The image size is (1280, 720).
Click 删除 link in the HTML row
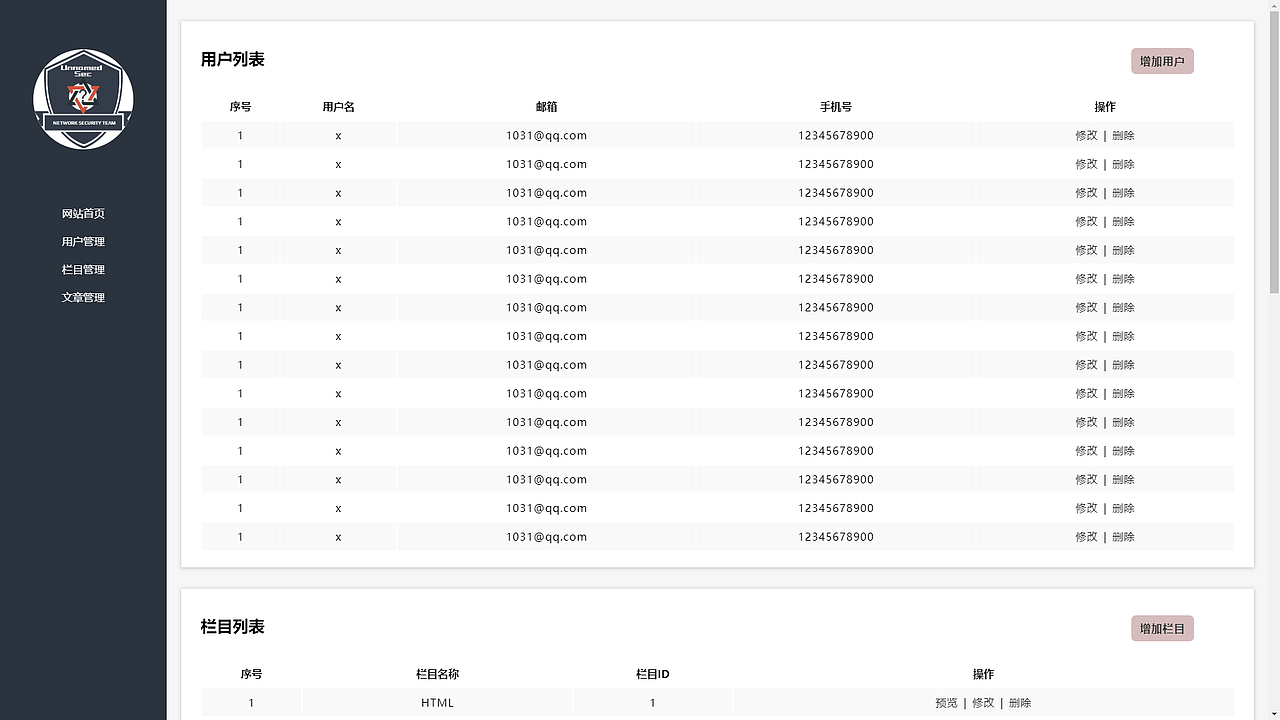tap(1020, 703)
